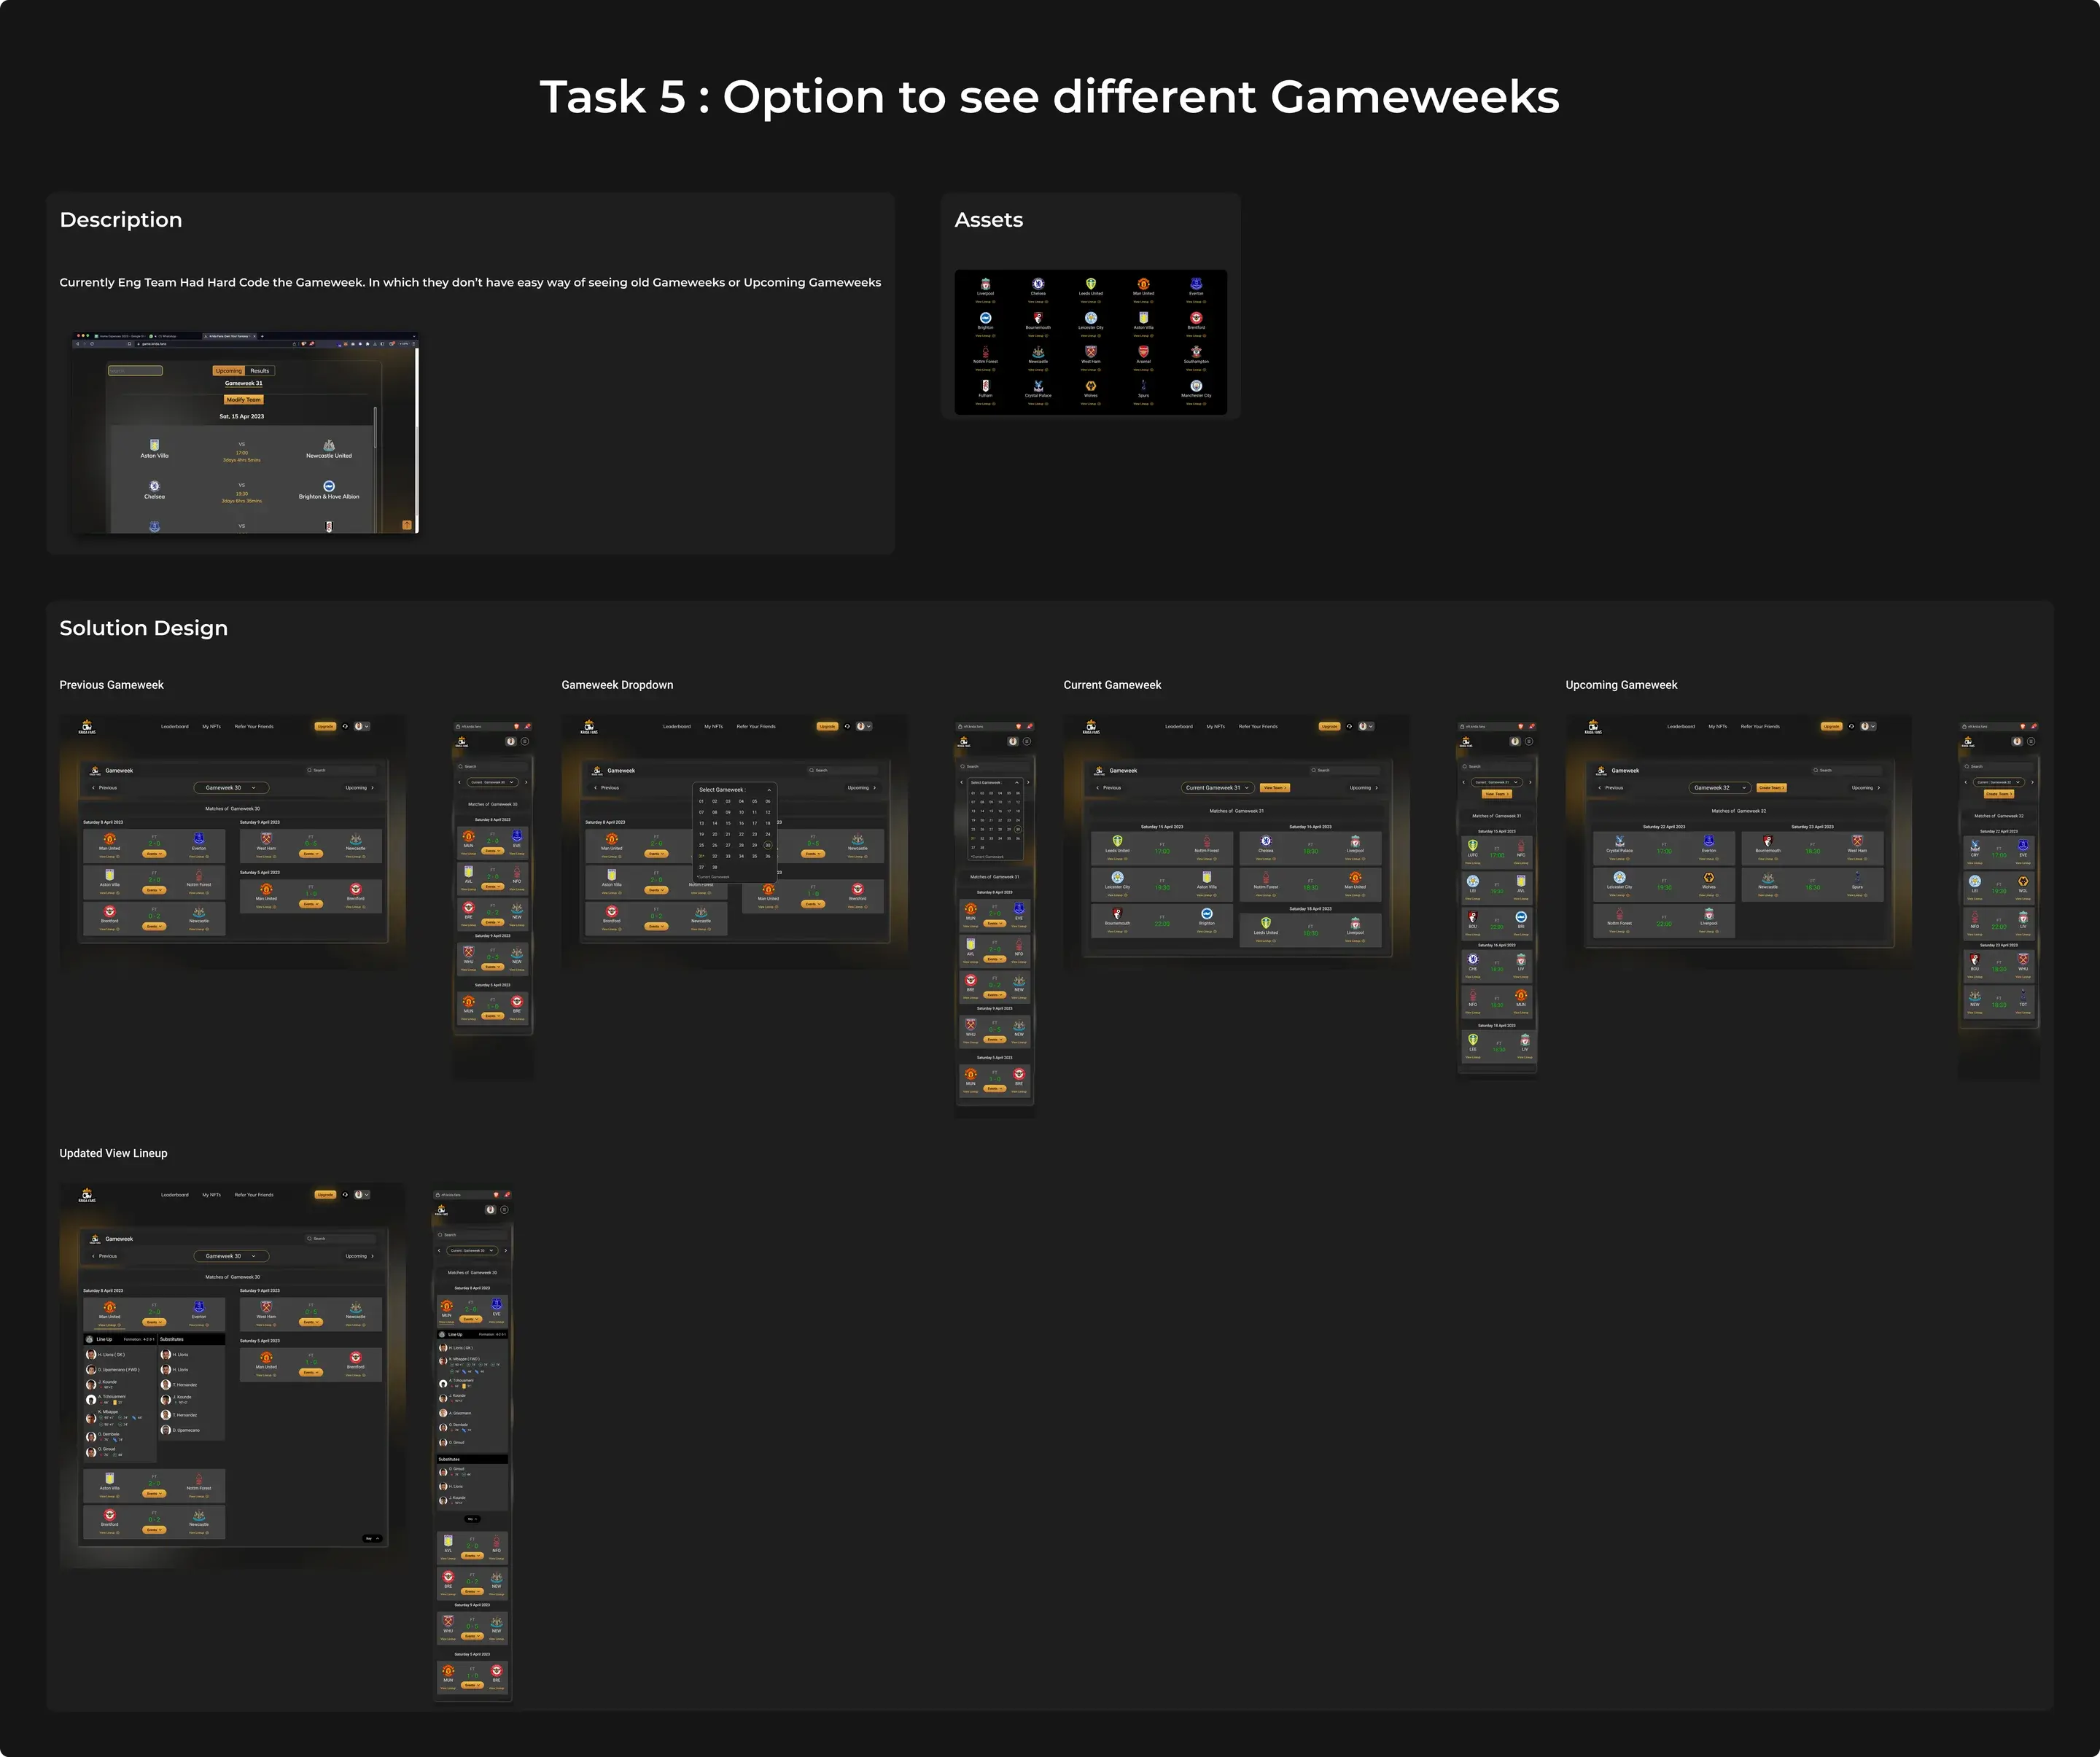This screenshot has height=1757, width=2100.
Task: Click Create Team in Upcoming Gameweek desktop mockup
Action: [1771, 788]
